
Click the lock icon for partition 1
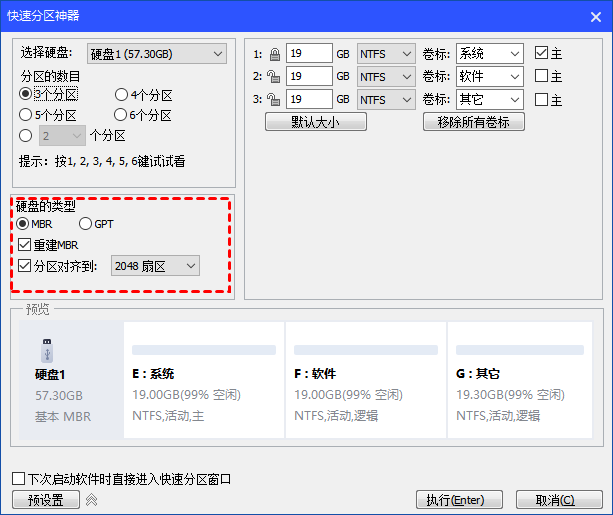click(x=274, y=54)
